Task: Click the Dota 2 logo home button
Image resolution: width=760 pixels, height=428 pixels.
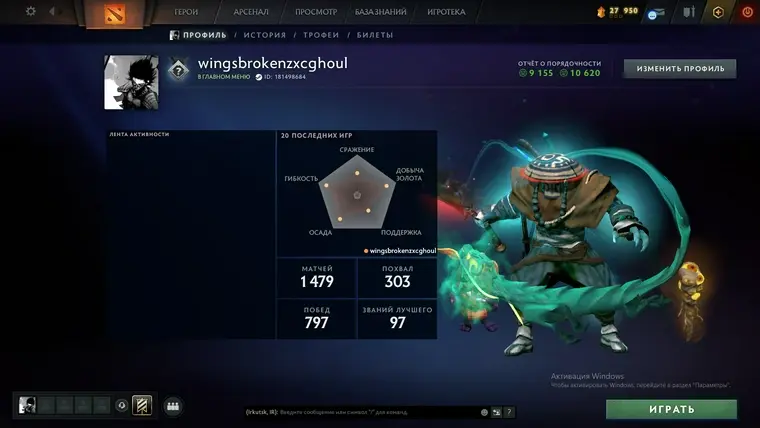Action: 114,13
